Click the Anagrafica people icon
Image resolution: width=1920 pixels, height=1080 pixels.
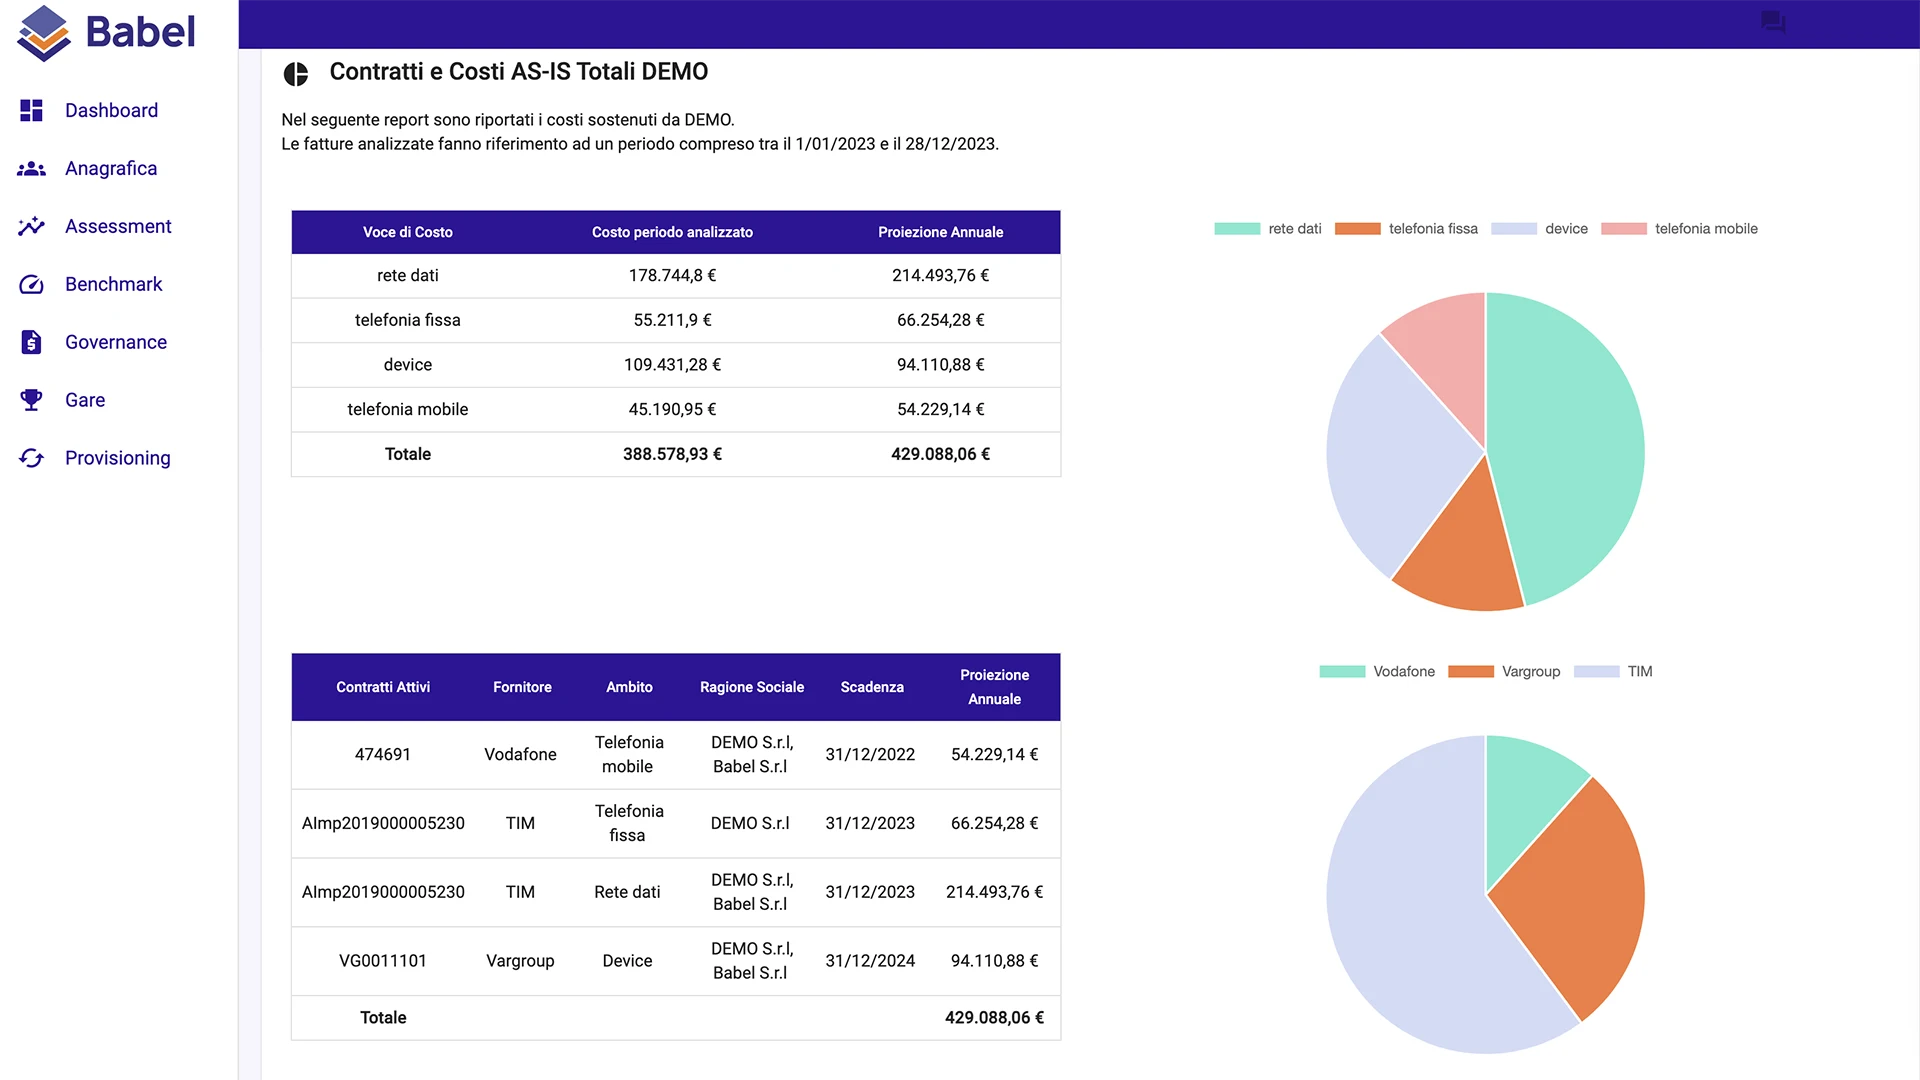click(x=31, y=168)
